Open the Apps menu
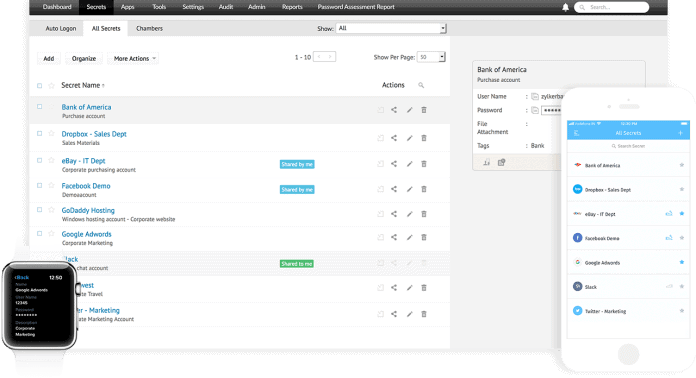 pos(127,7)
